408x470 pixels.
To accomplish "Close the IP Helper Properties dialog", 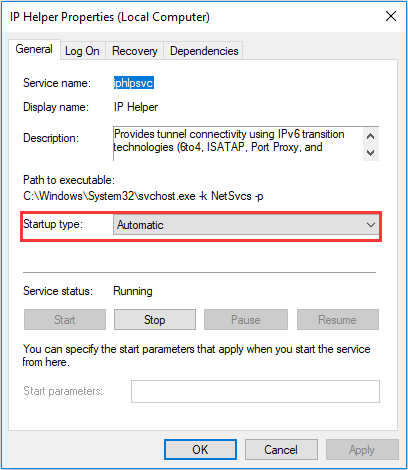I will (x=390, y=16).
